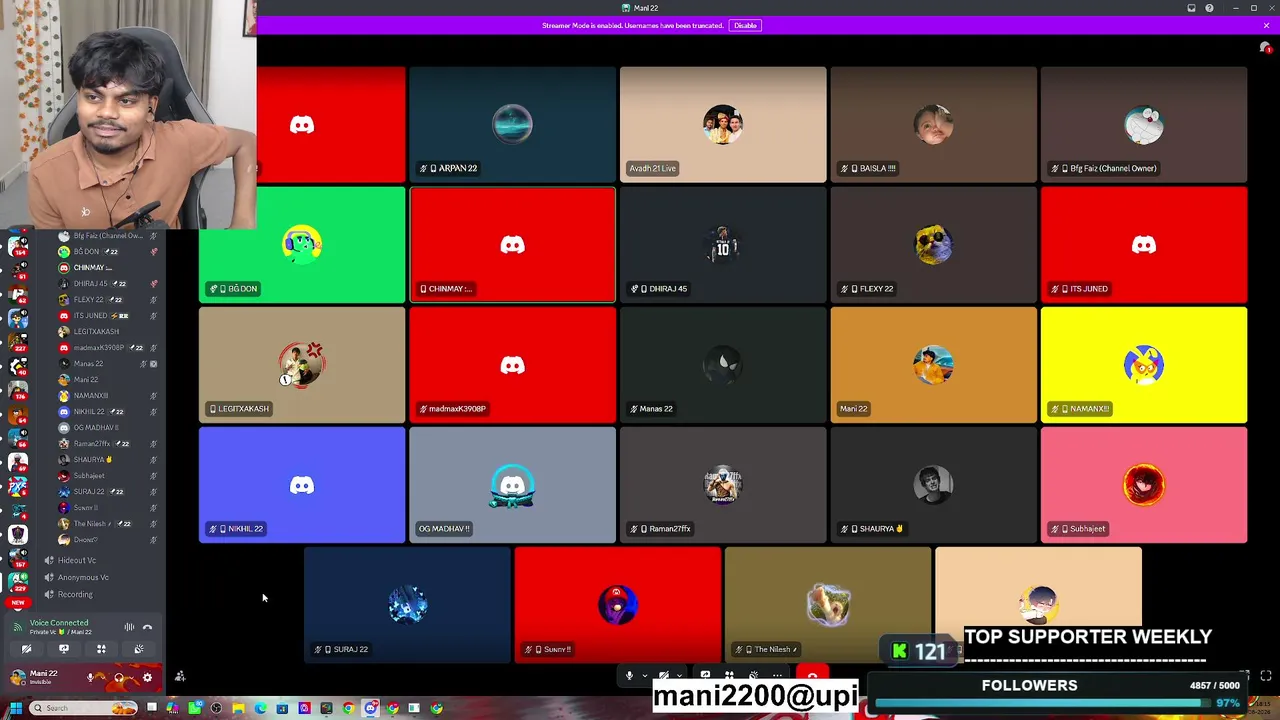Open Microsoft Edge from the taskbar
Viewport: 1280px width, 720px height.
[x=260, y=708]
